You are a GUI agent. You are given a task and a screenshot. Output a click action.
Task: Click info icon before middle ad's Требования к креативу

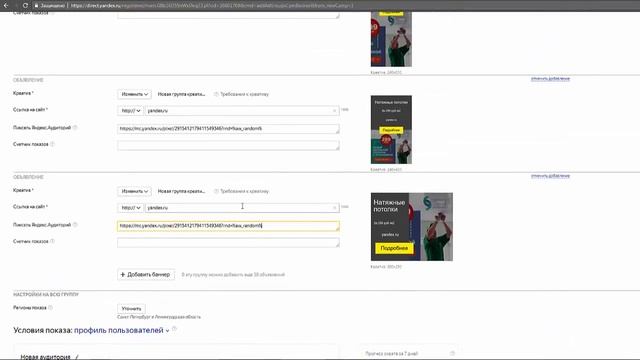(216, 94)
